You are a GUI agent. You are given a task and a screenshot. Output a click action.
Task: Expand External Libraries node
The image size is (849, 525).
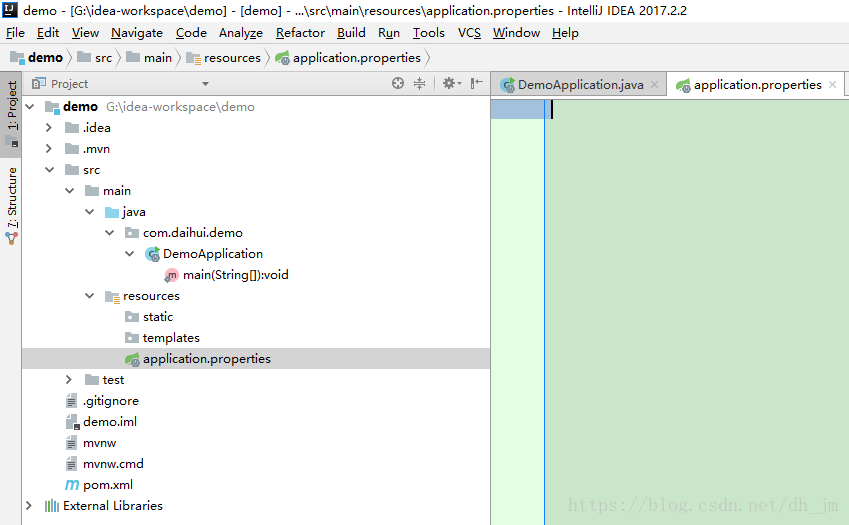[x=29, y=506]
